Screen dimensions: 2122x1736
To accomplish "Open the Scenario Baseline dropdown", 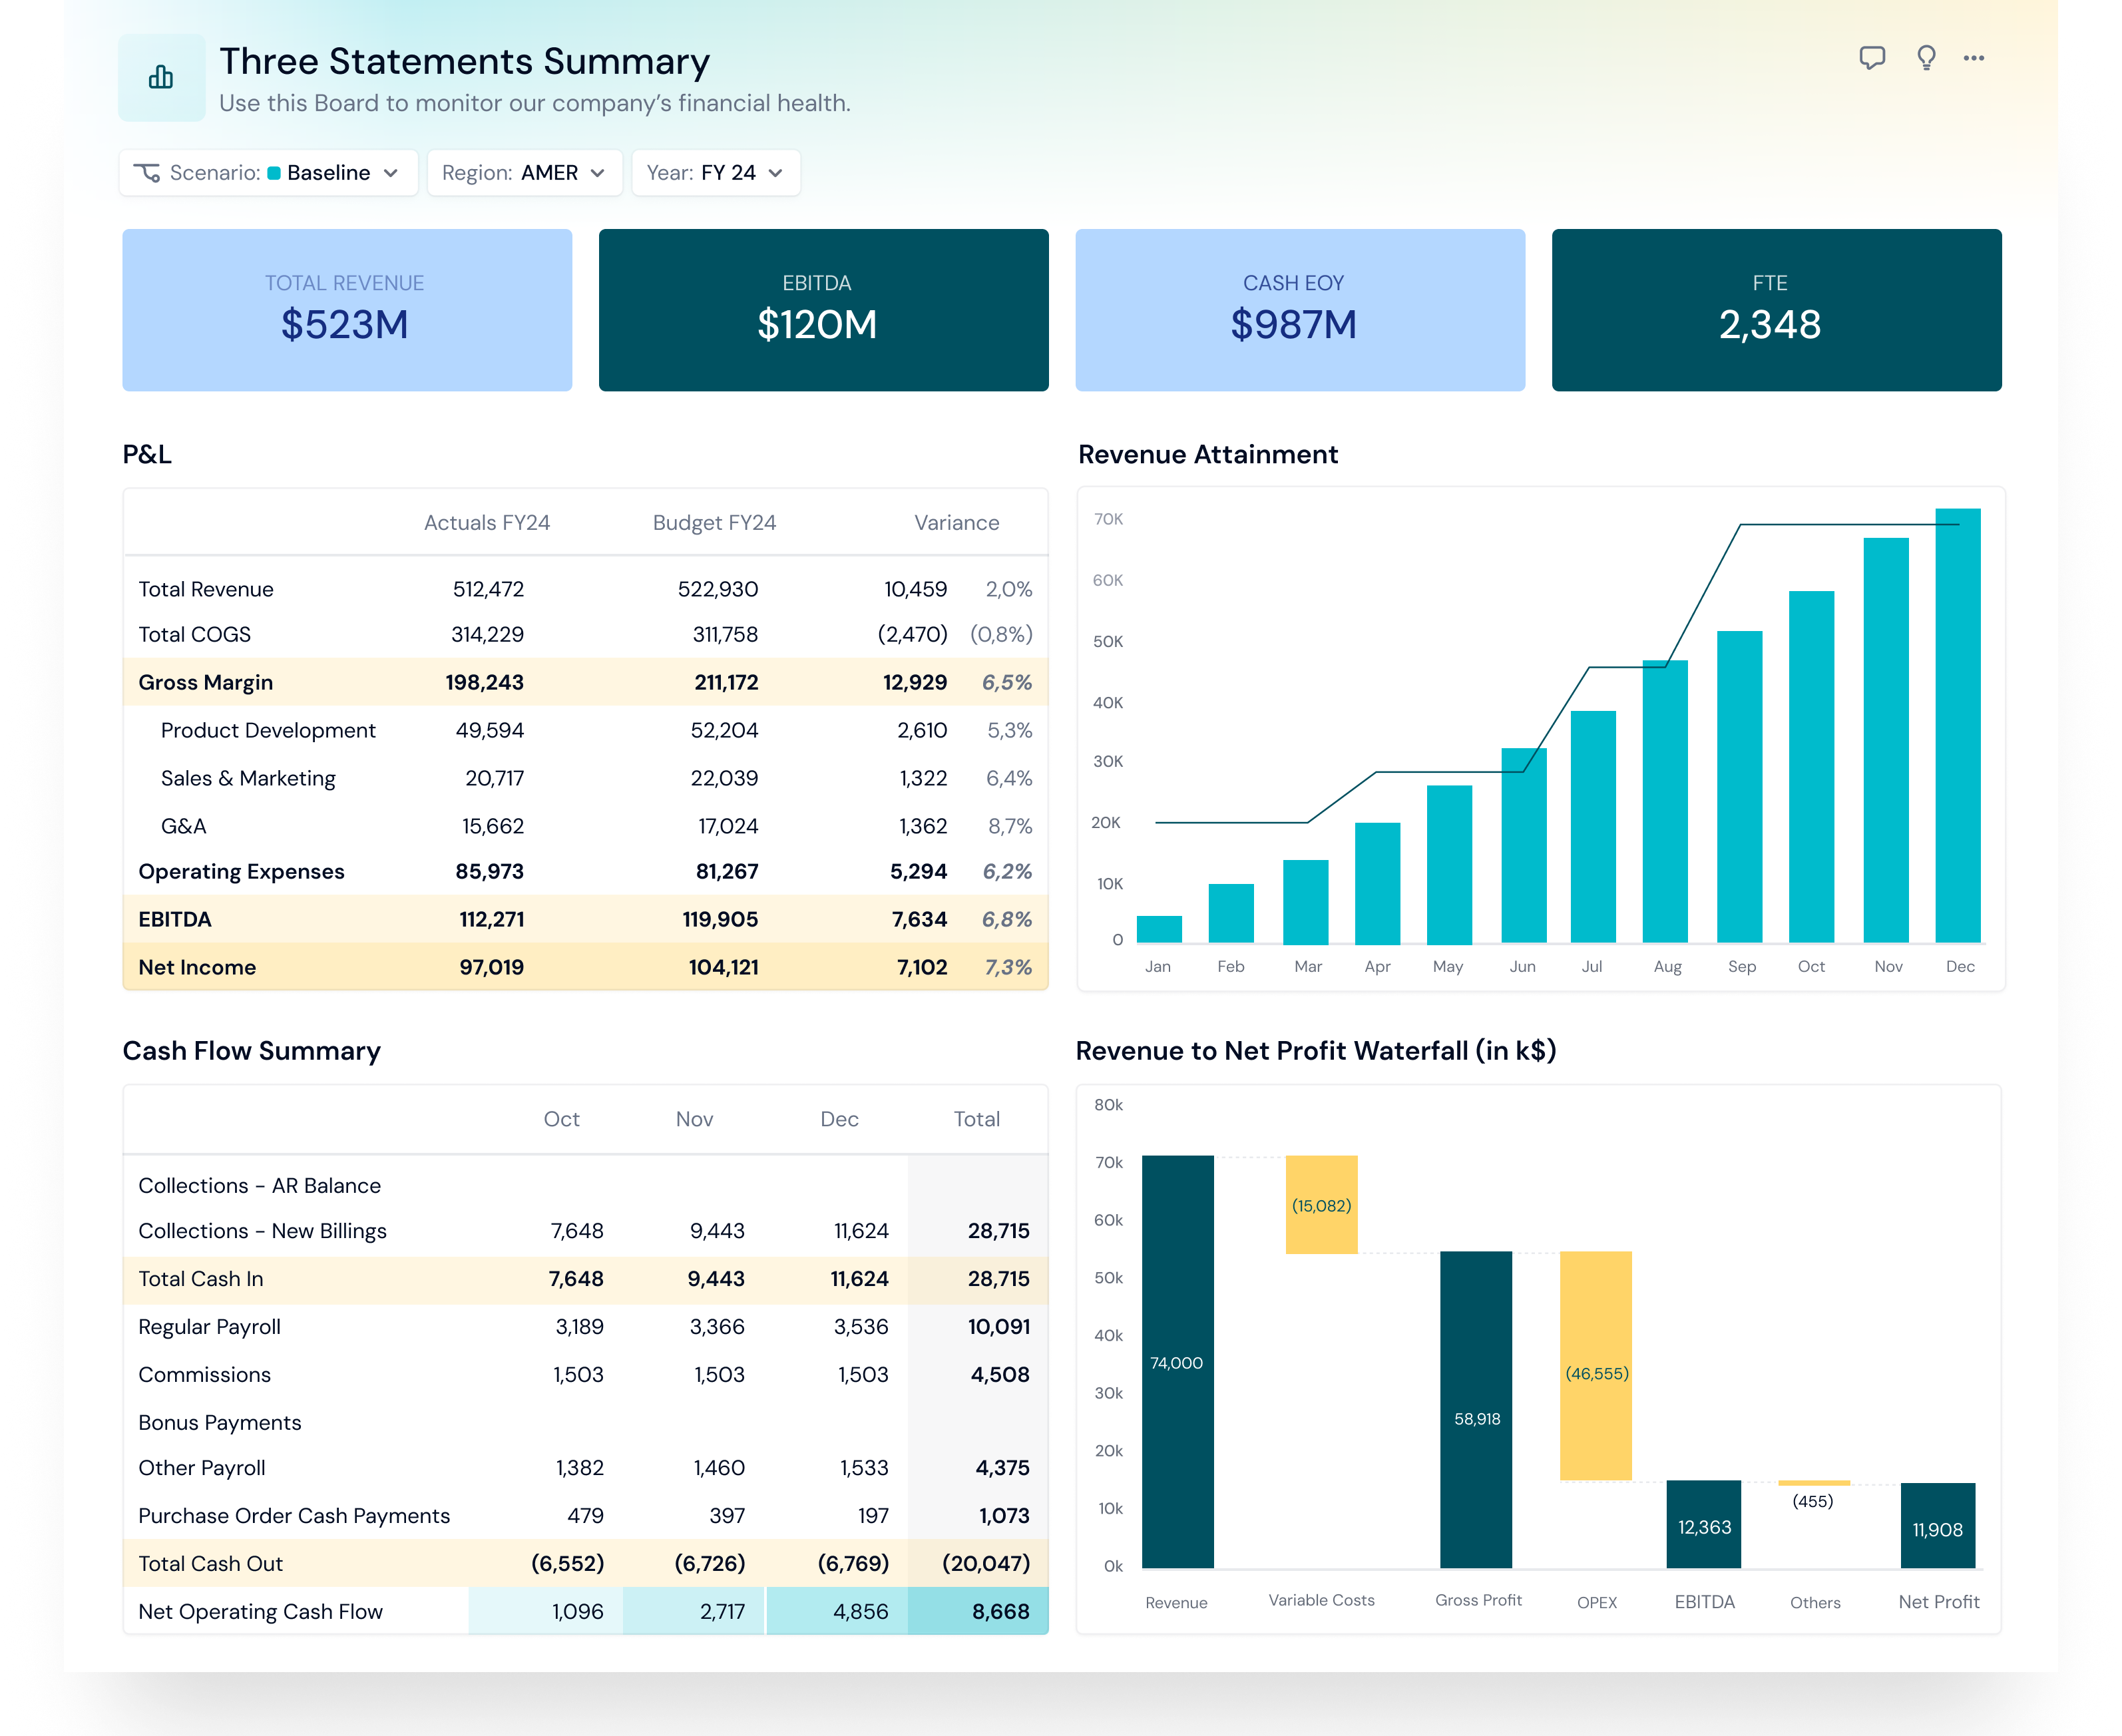I will point(268,173).
